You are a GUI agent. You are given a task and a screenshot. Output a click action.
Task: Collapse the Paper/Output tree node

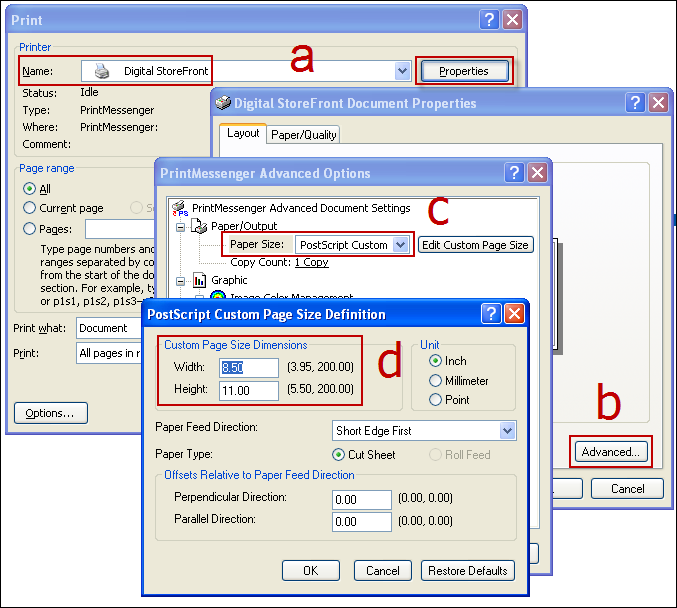tap(180, 227)
